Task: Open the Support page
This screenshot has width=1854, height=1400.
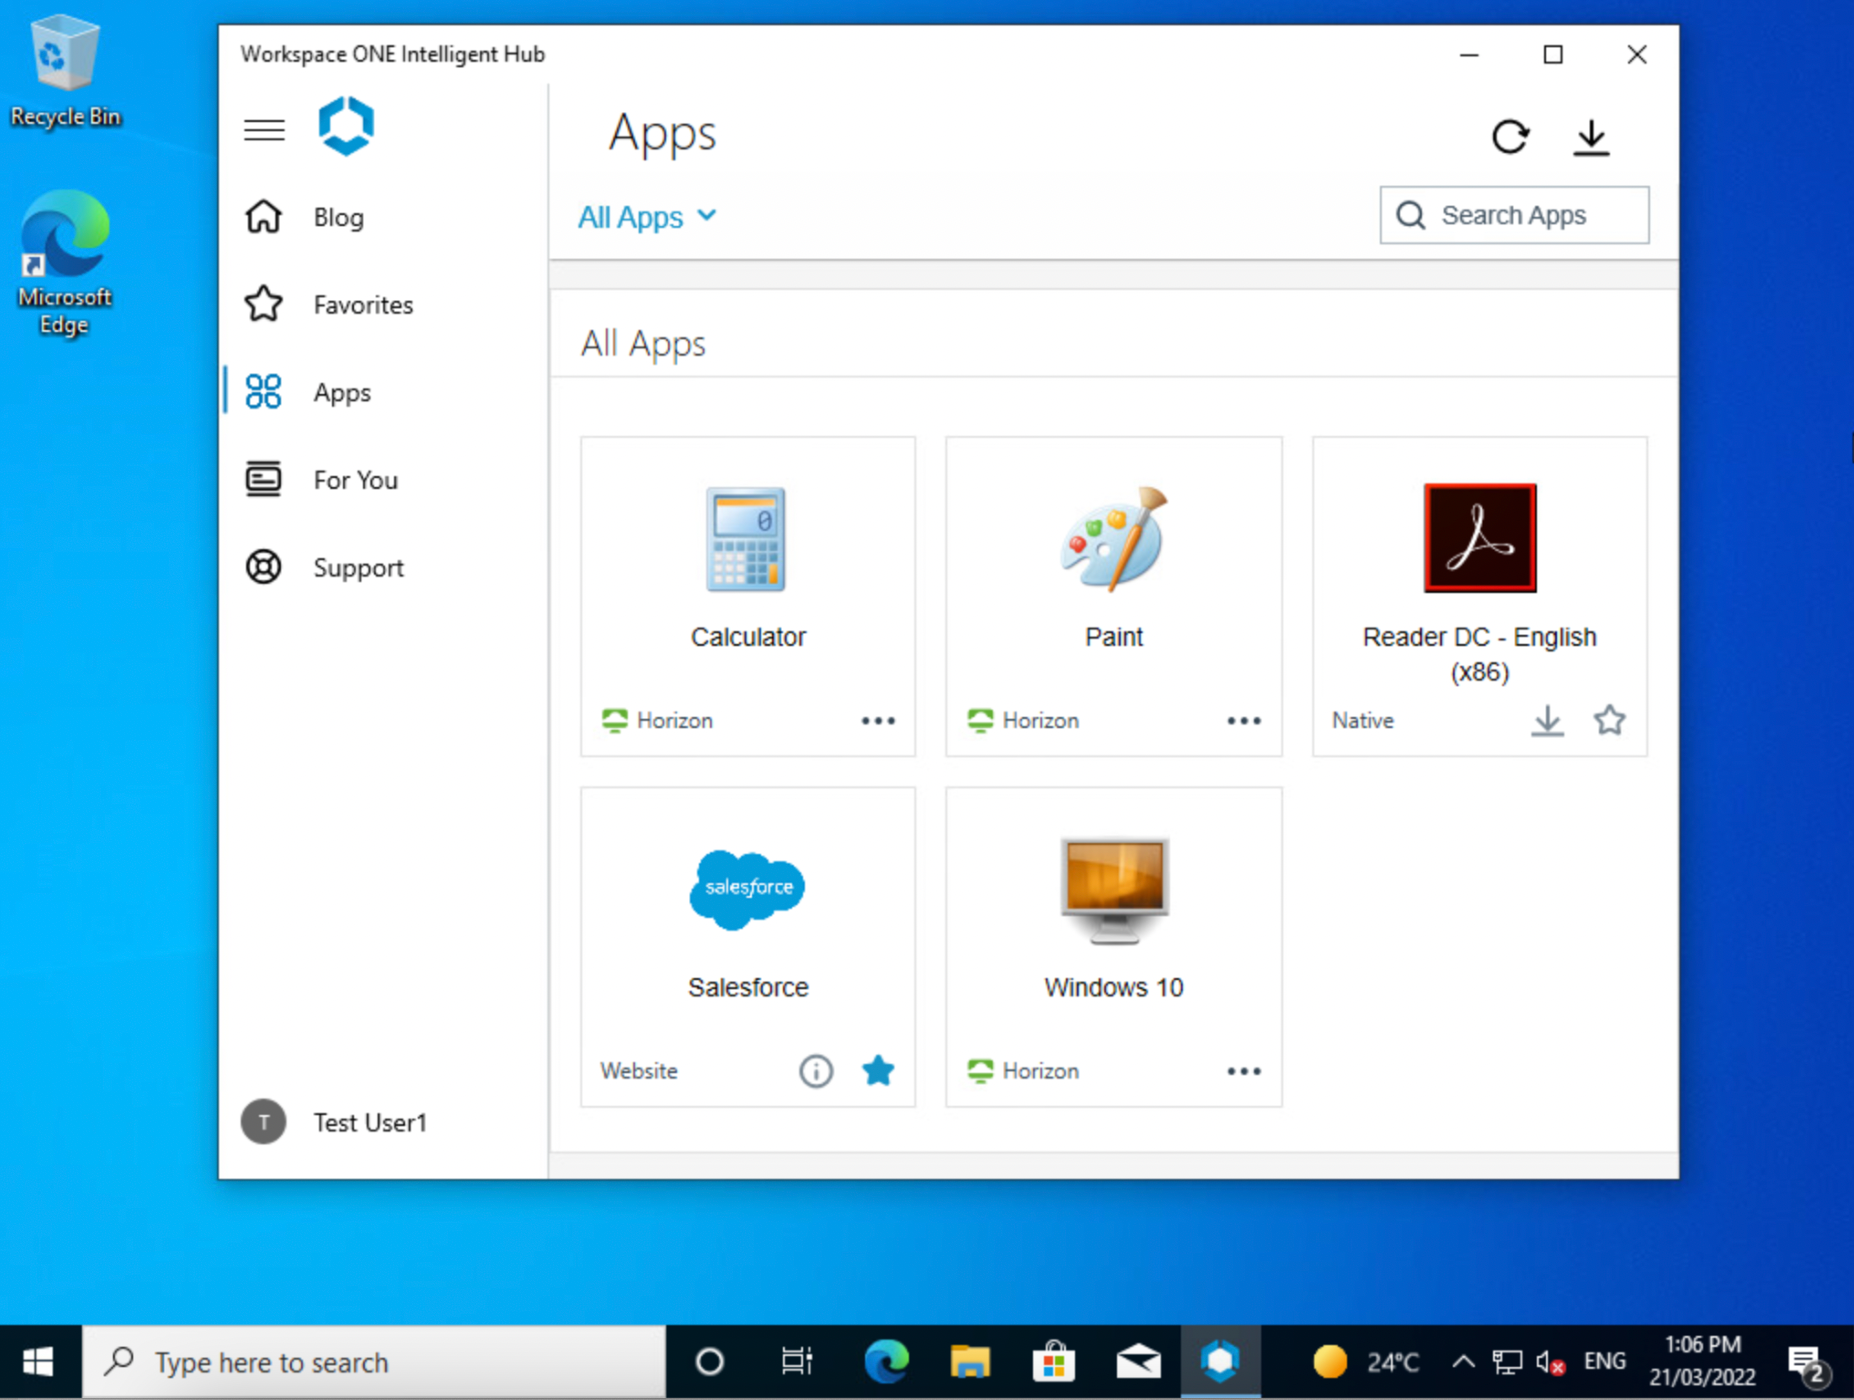Action: tap(358, 568)
